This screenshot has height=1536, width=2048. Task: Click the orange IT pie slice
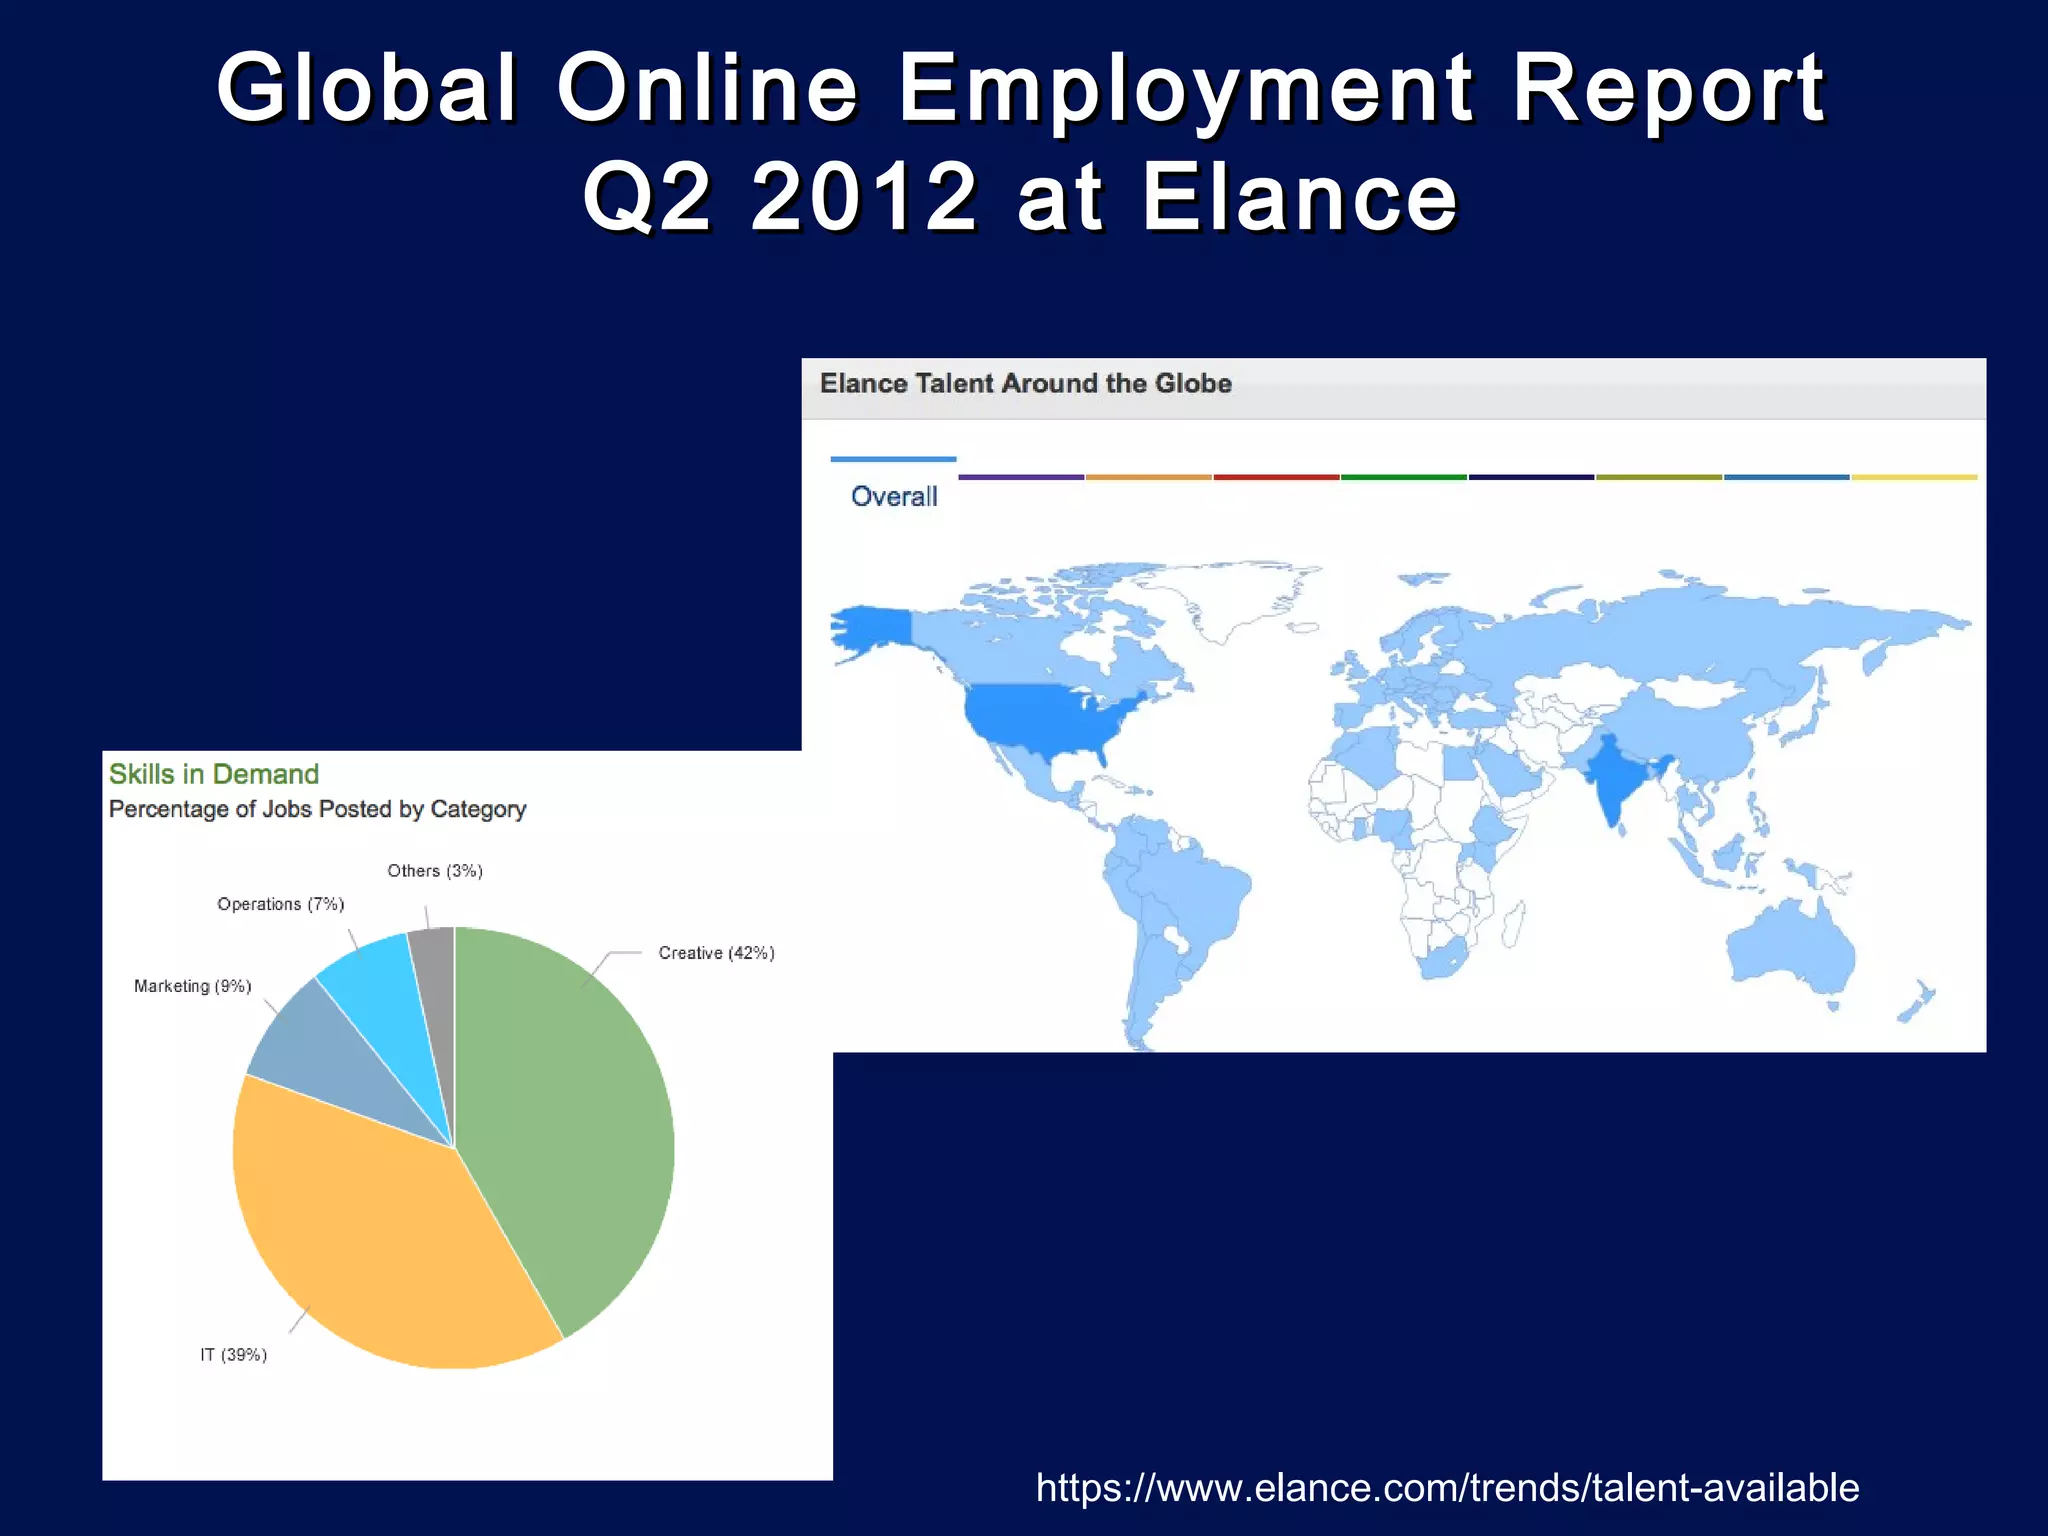pyautogui.click(x=370, y=1240)
